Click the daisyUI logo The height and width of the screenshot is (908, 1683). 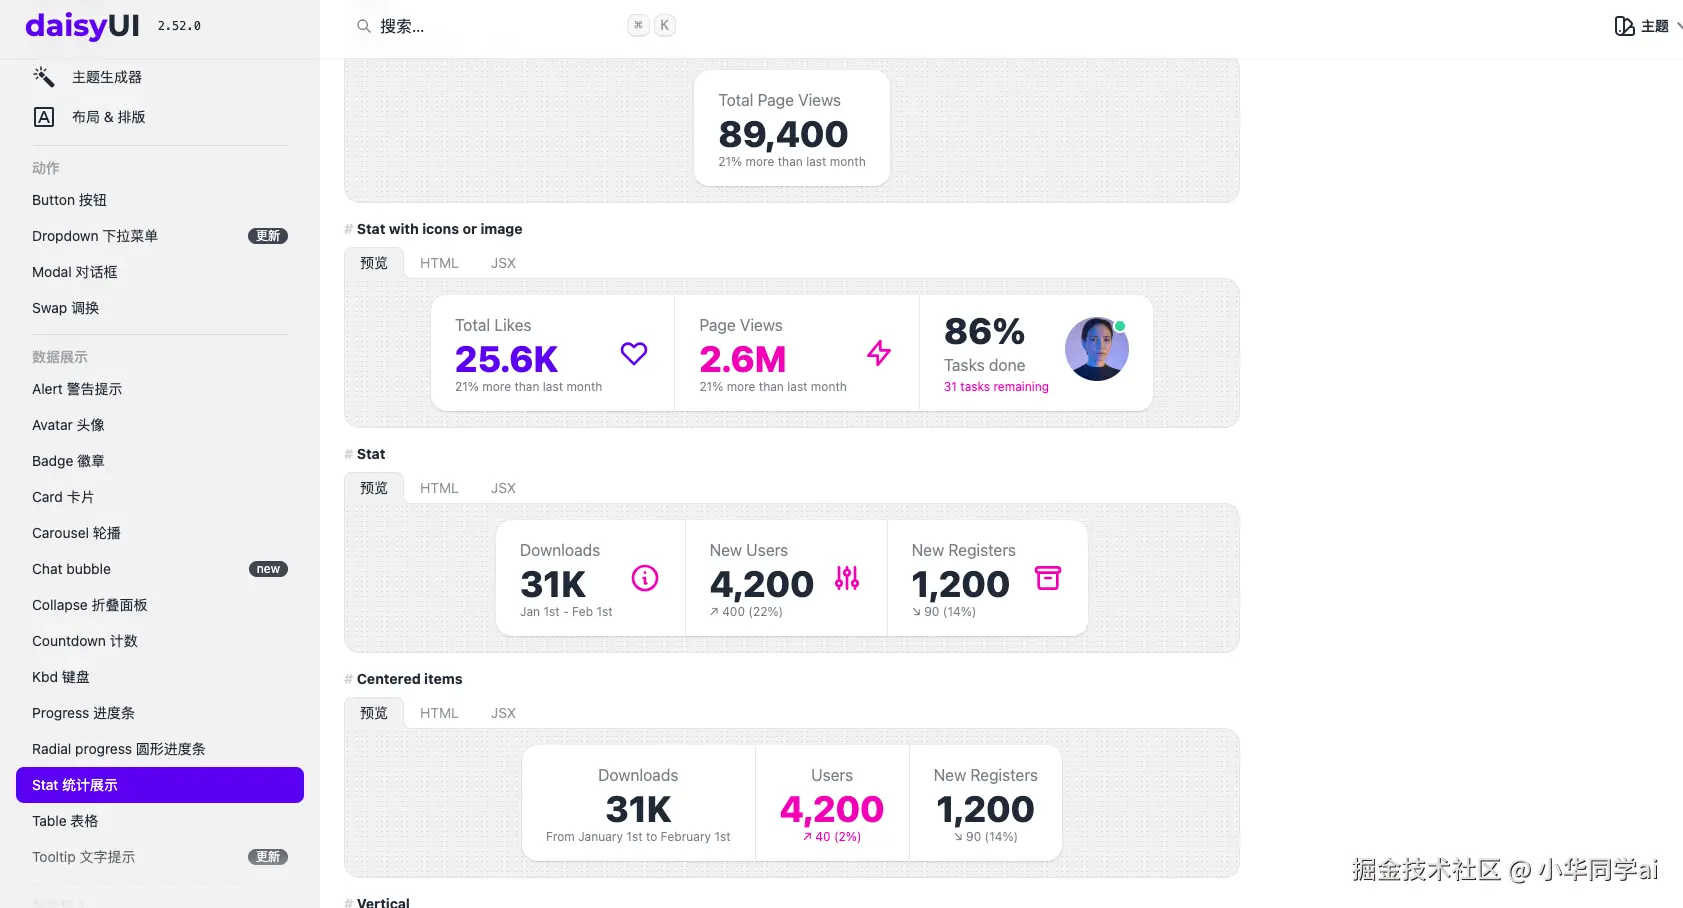point(82,26)
